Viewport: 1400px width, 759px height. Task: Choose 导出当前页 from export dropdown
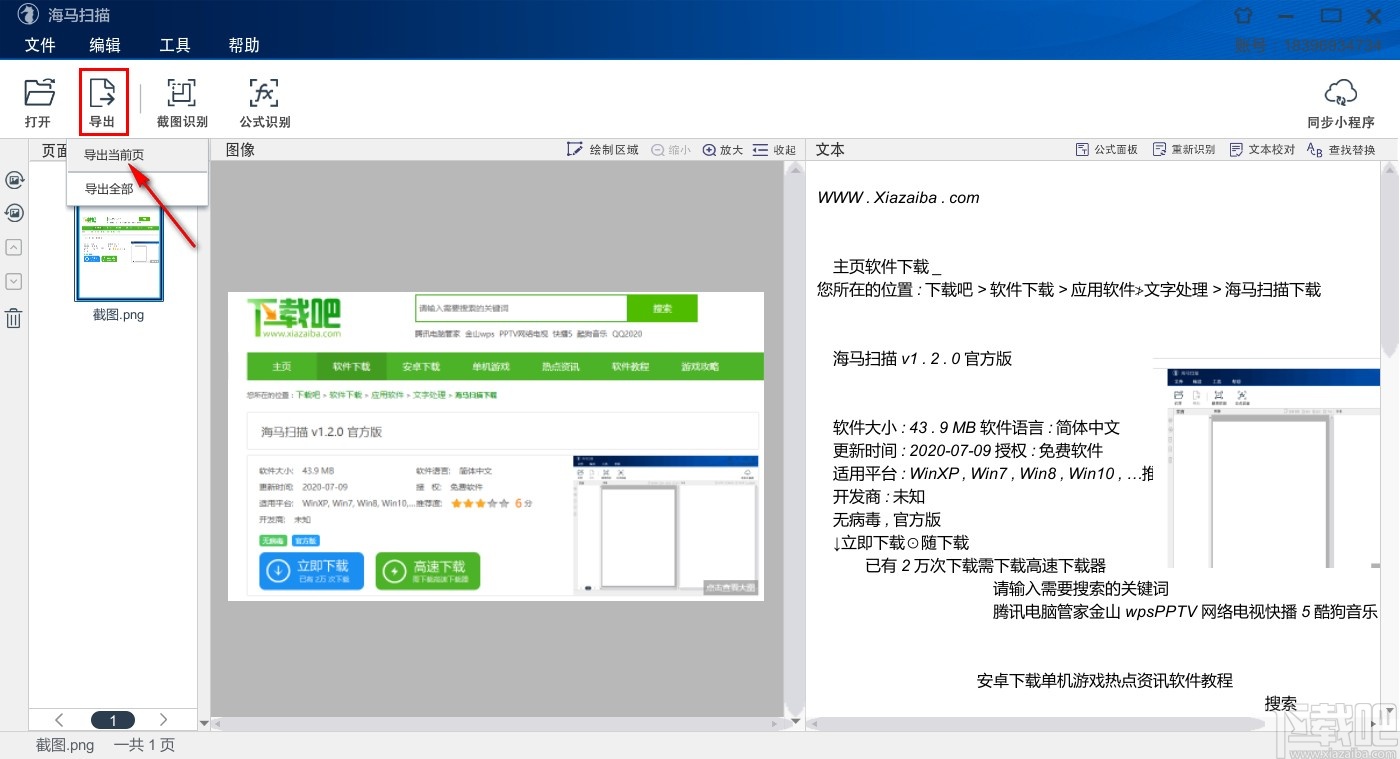pos(137,155)
